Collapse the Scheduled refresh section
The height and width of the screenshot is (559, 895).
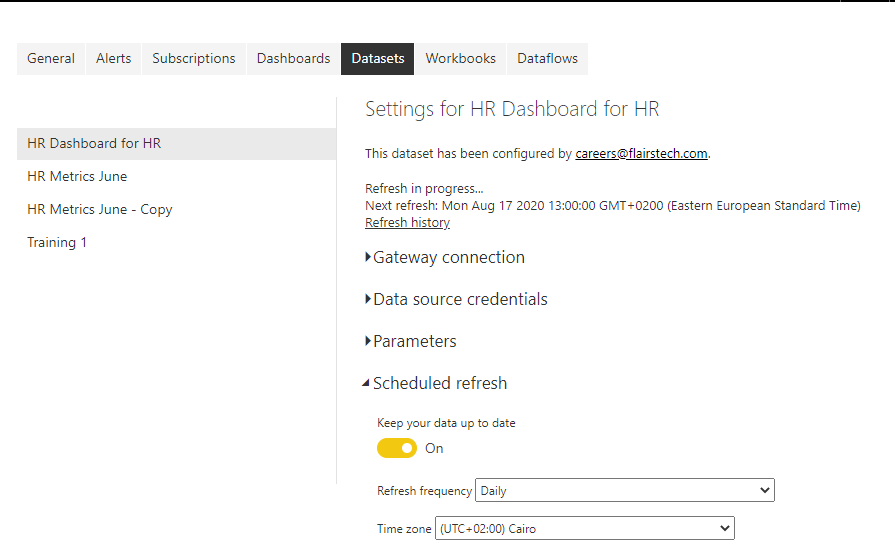click(435, 383)
